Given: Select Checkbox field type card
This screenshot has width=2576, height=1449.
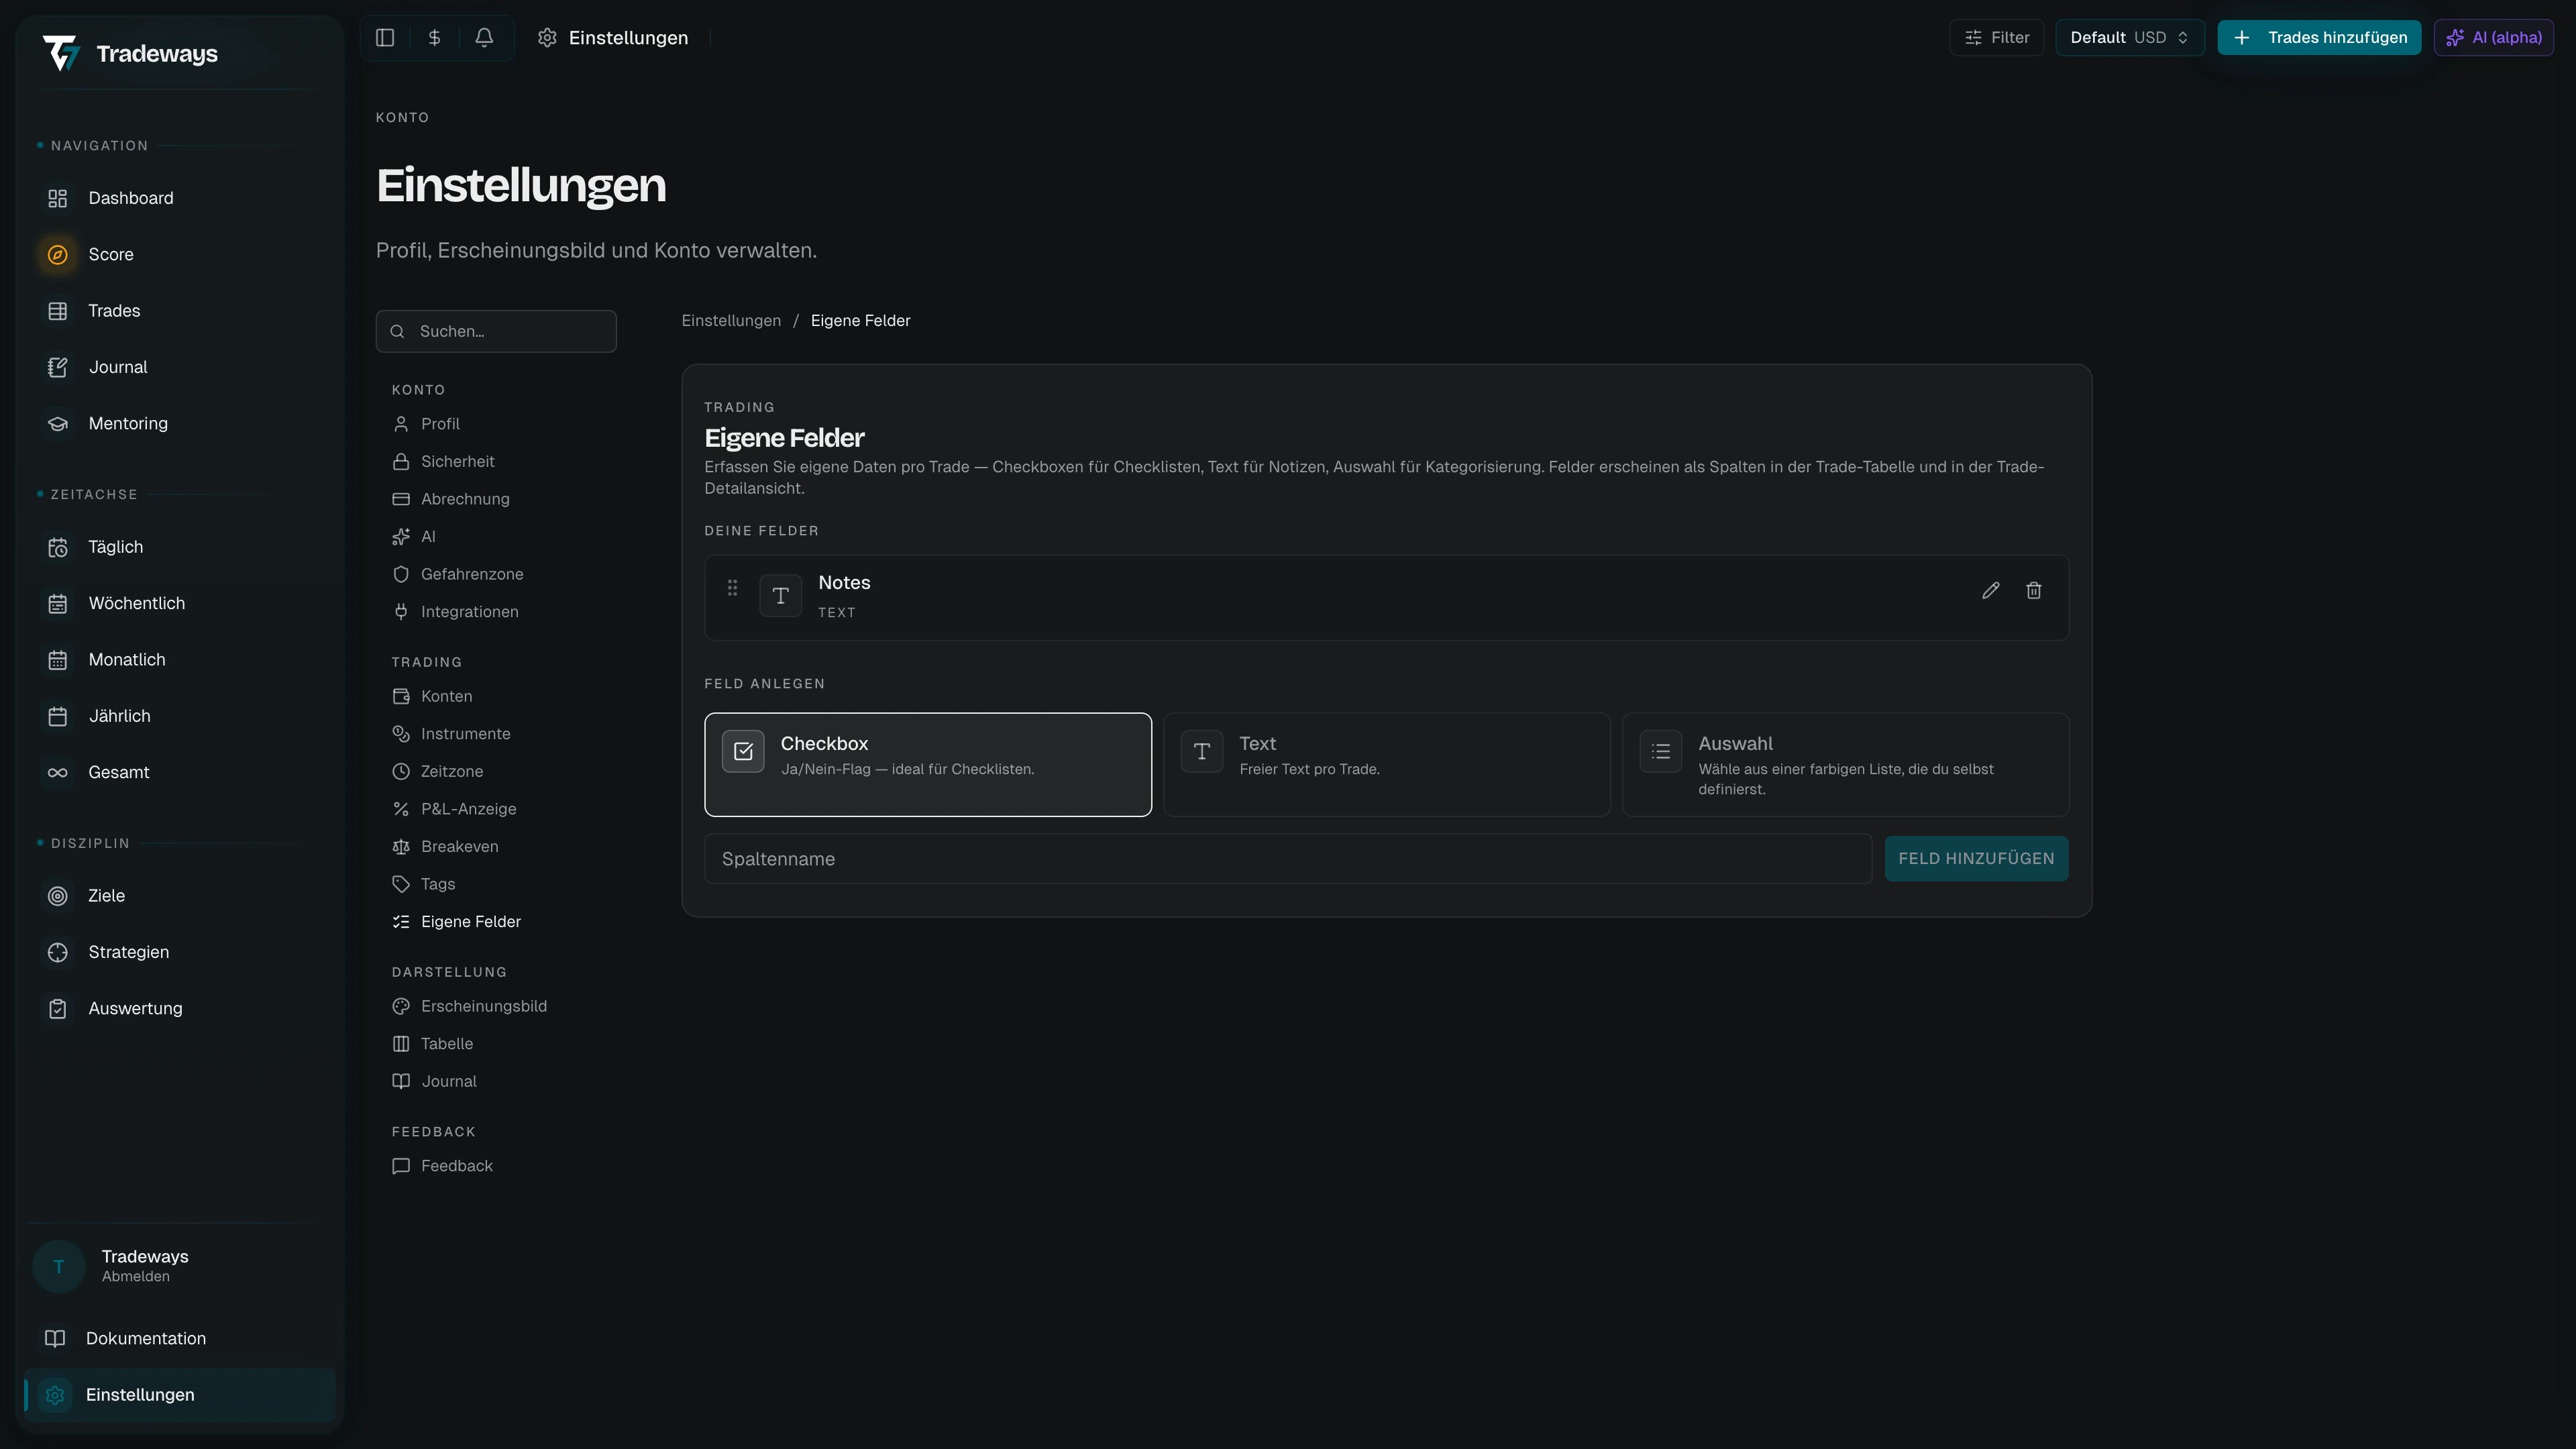Looking at the screenshot, I should 927,765.
